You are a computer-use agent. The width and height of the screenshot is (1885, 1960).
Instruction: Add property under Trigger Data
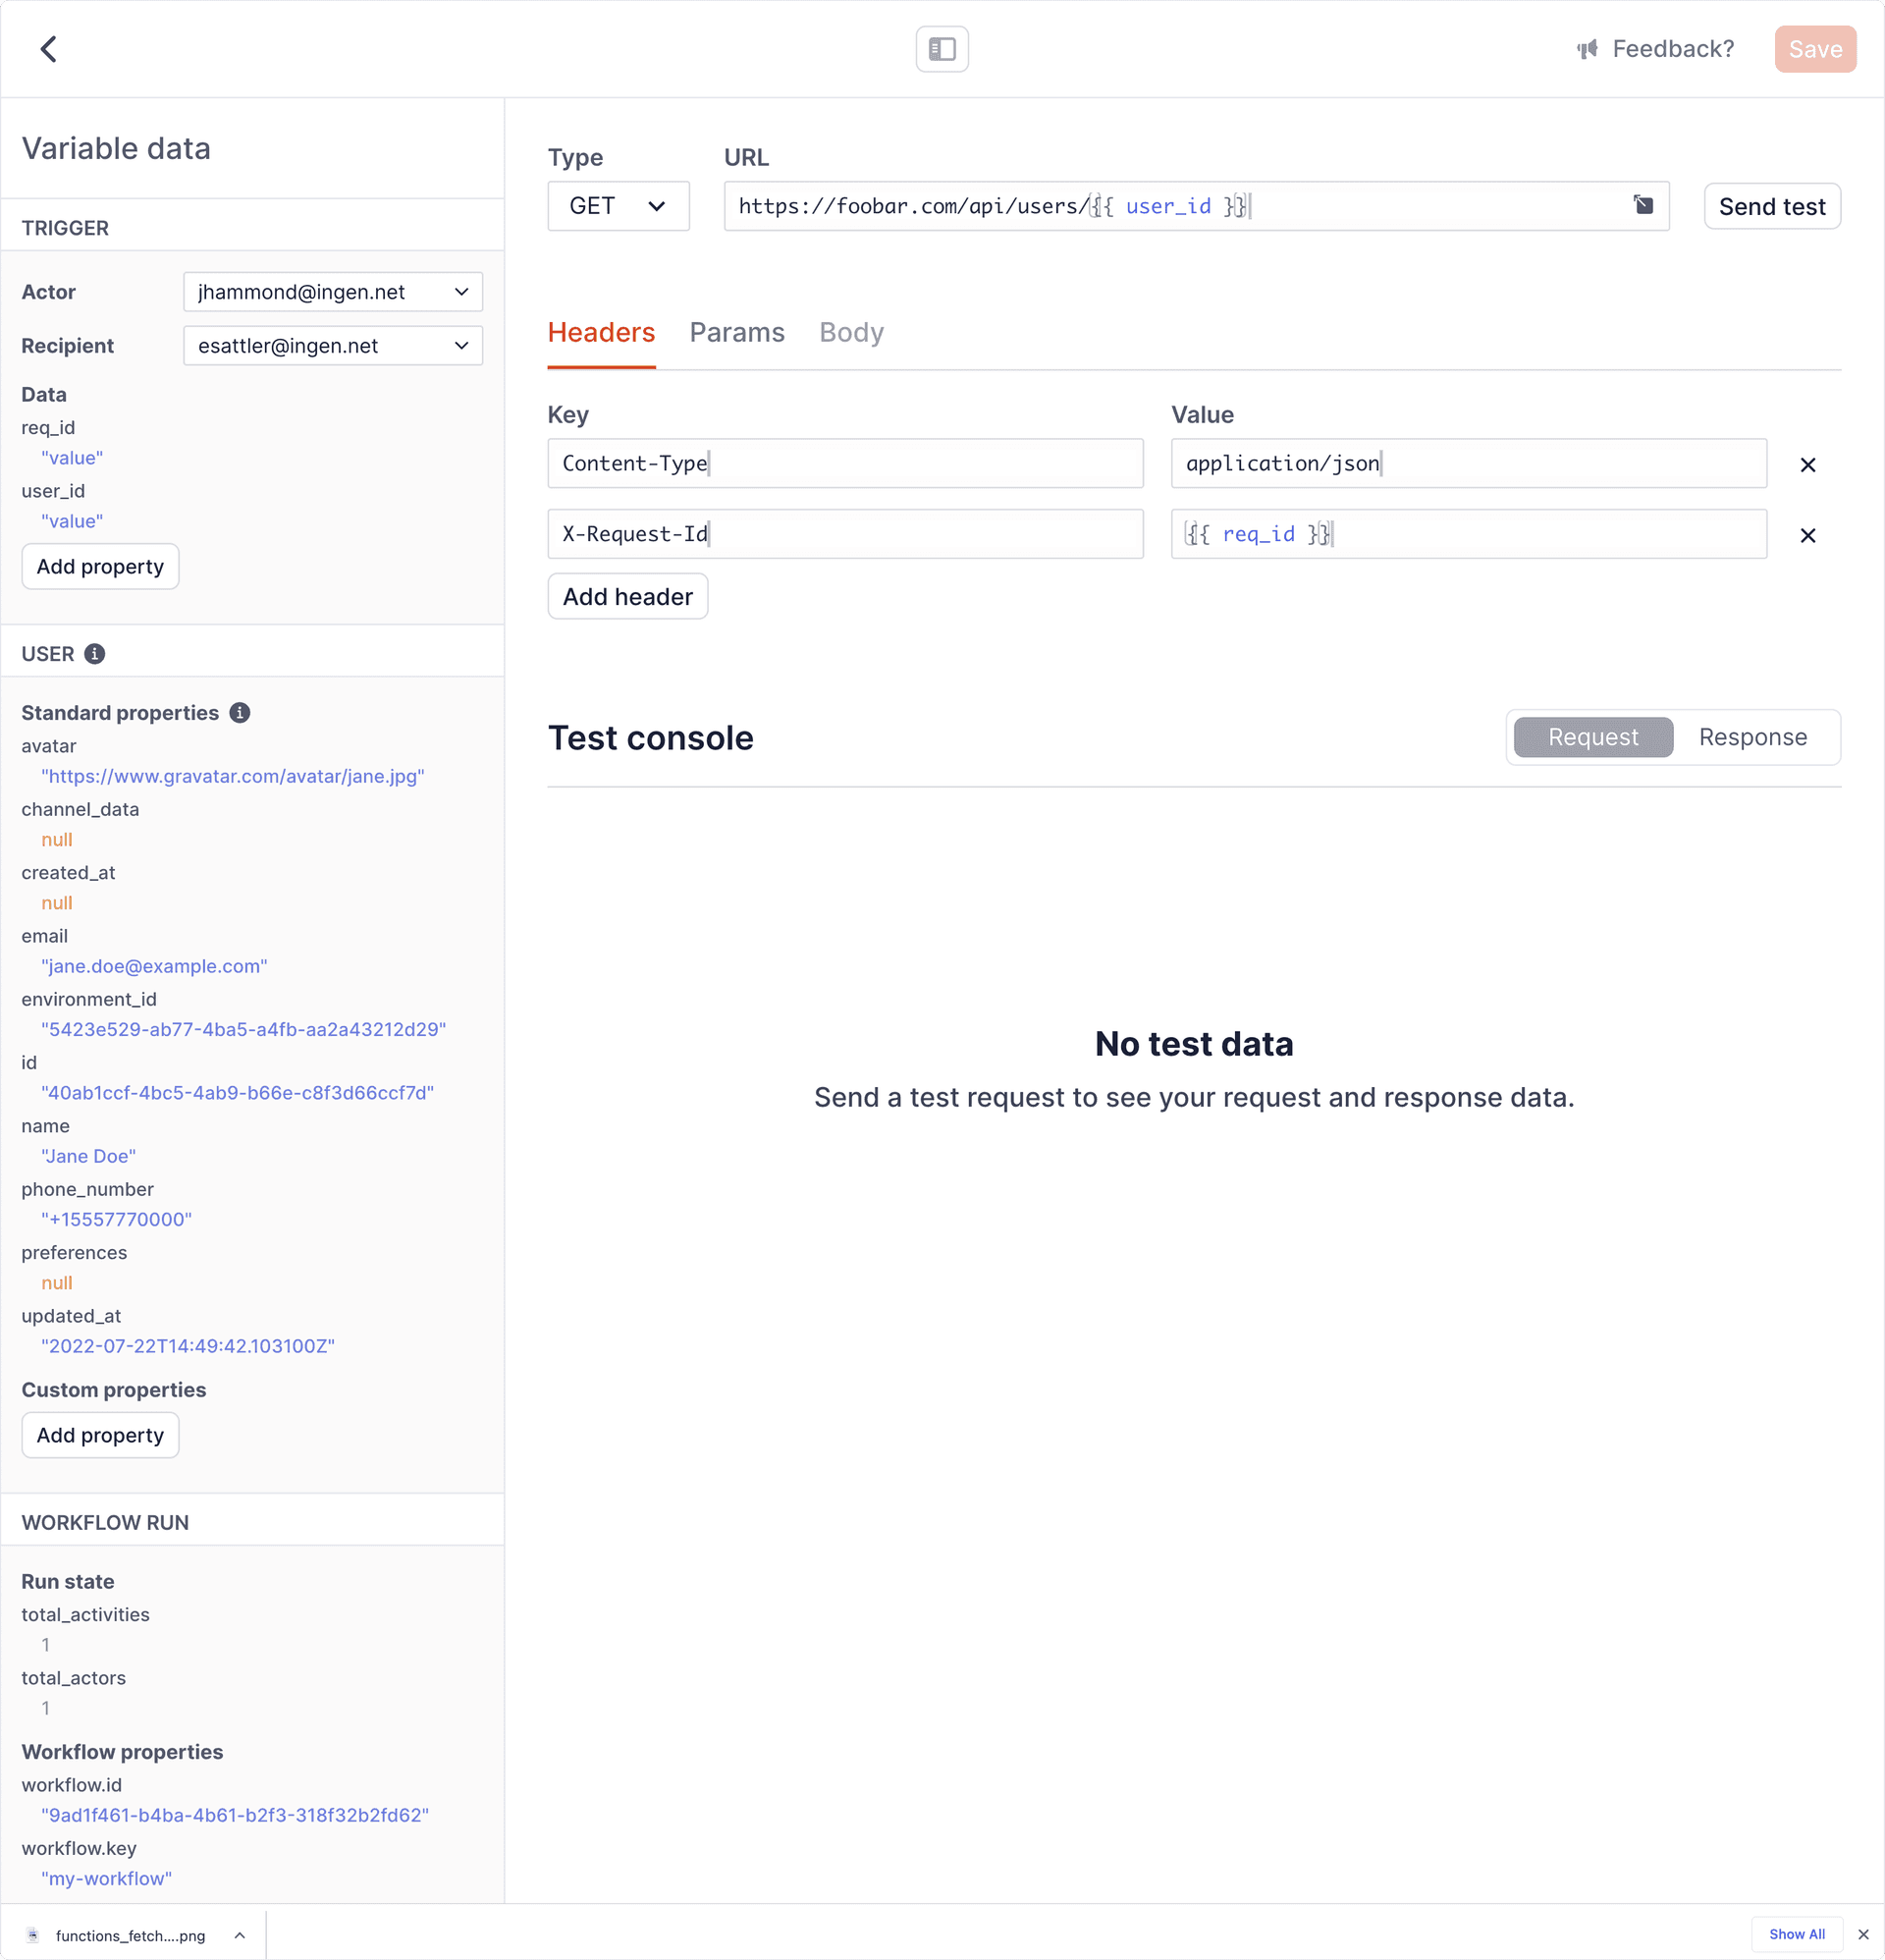(x=100, y=567)
